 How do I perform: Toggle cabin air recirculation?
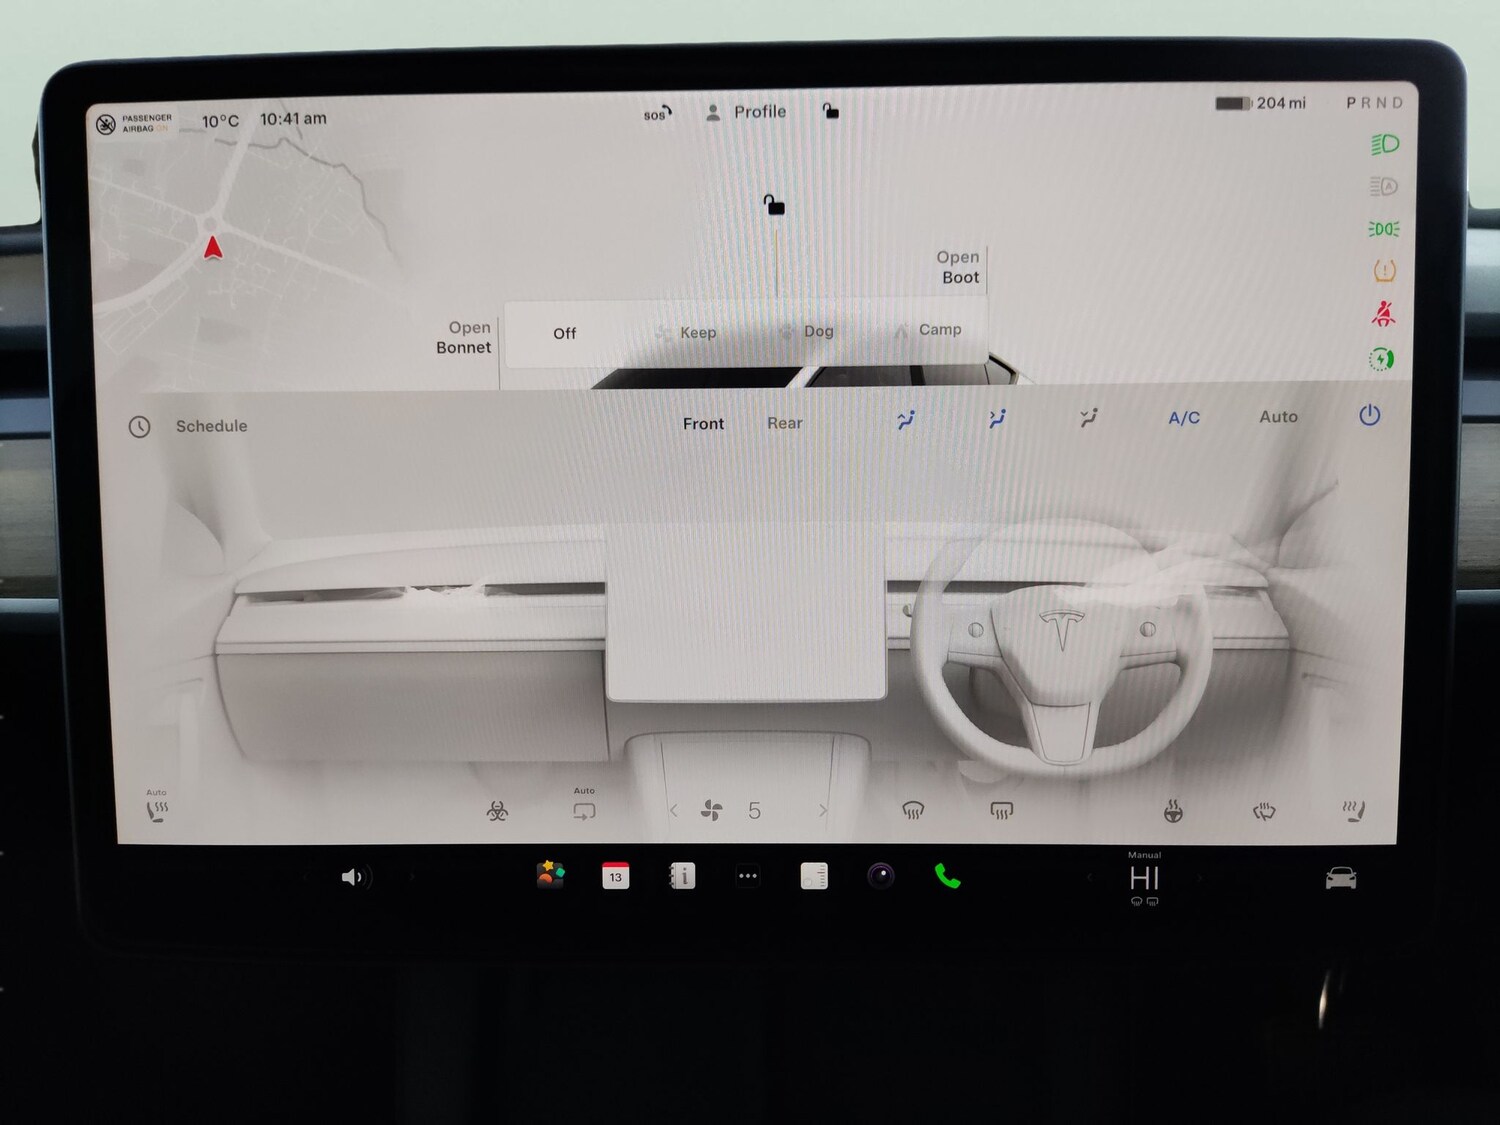(x=583, y=810)
